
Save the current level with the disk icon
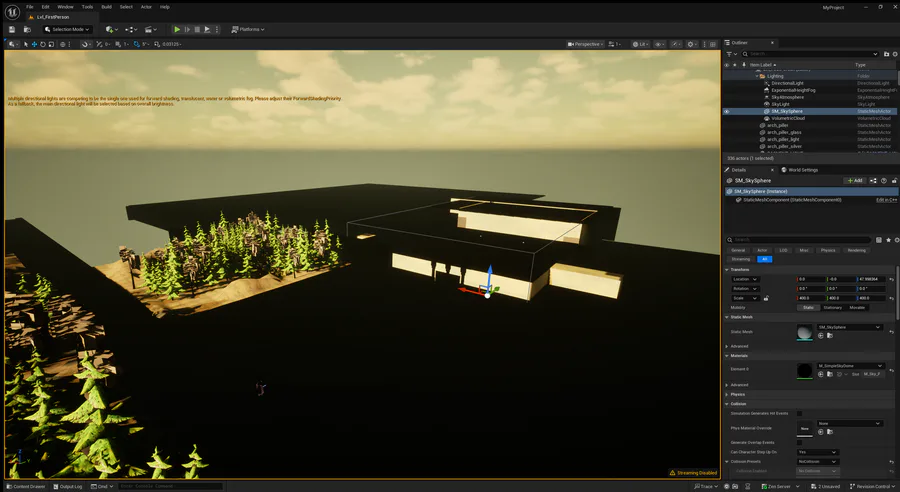pyautogui.click(x=11, y=29)
